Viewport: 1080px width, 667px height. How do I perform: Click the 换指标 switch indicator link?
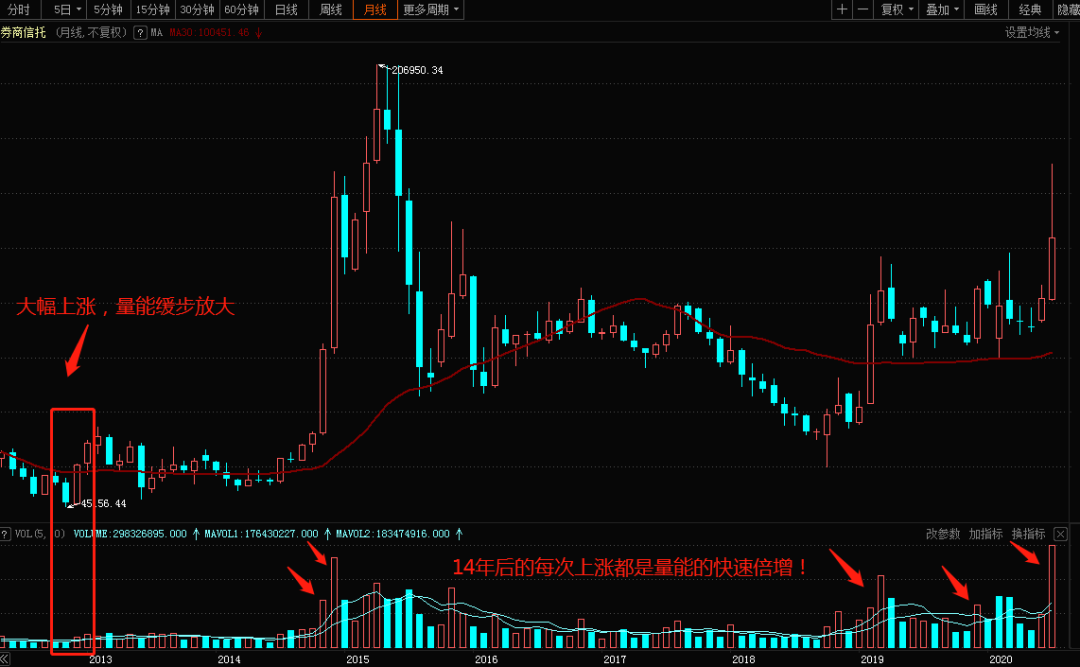pyautogui.click(x=1028, y=534)
